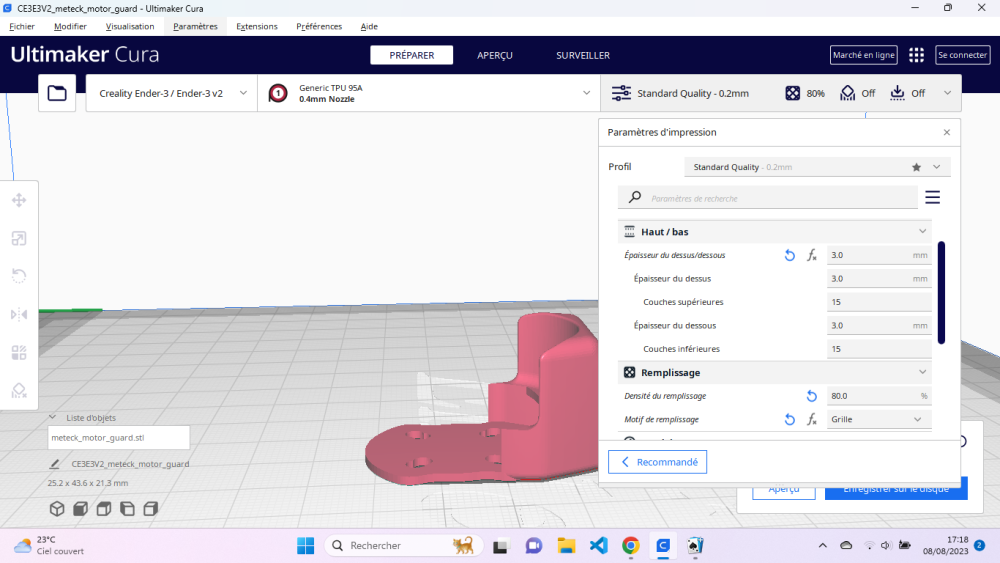Click the settings panel vertical scrollbar
The height and width of the screenshot is (563, 1000).
[941, 293]
